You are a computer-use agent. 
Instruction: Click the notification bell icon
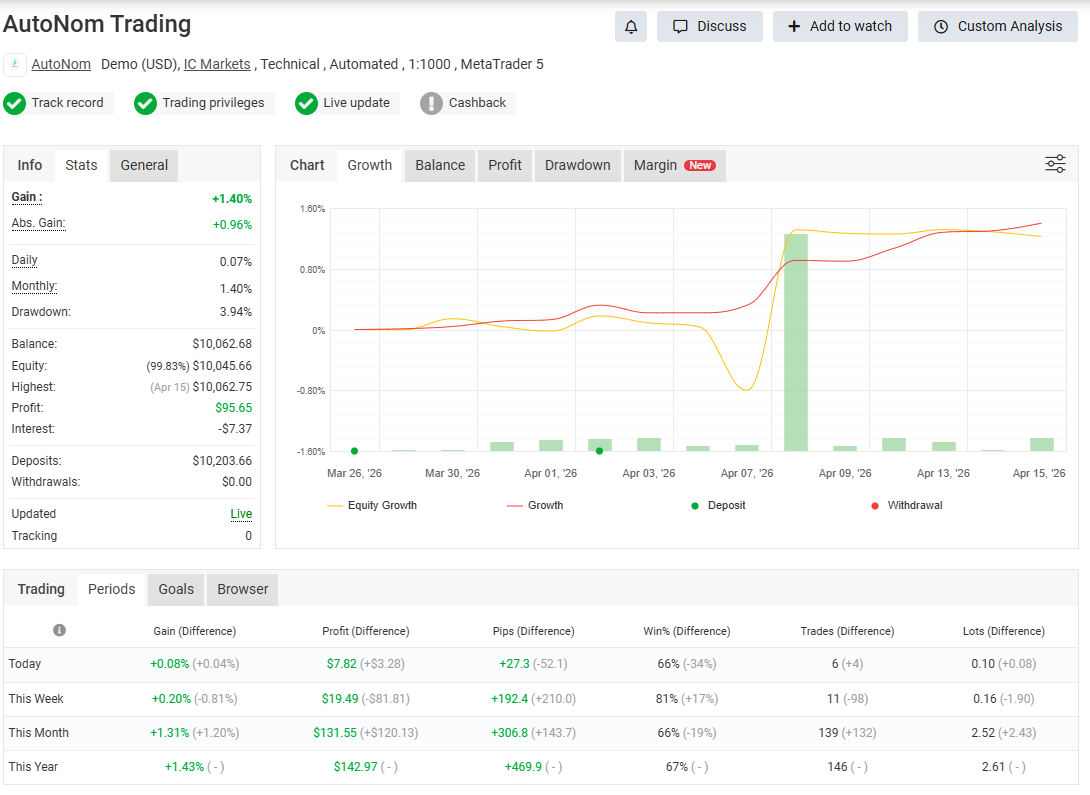[x=631, y=26]
